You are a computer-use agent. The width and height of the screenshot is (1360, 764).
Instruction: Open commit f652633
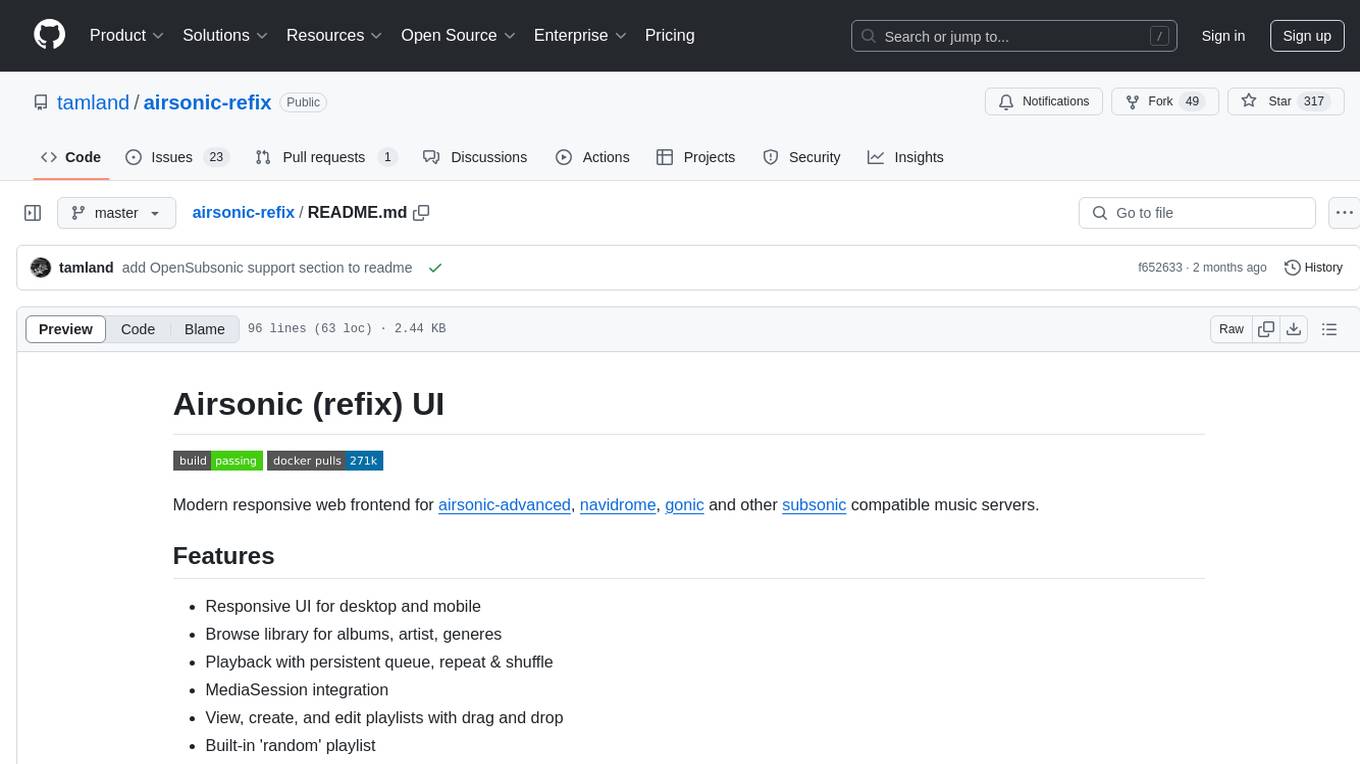click(1160, 268)
